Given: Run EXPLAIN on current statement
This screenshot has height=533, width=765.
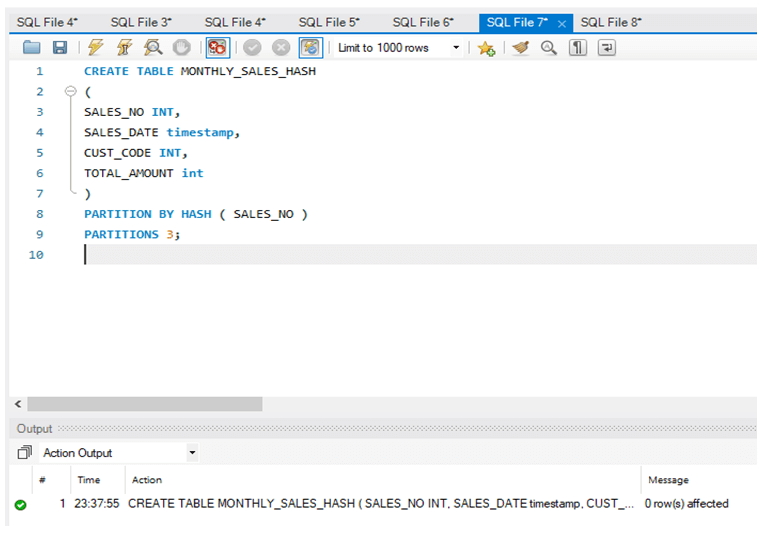Looking at the screenshot, I should (x=153, y=47).
